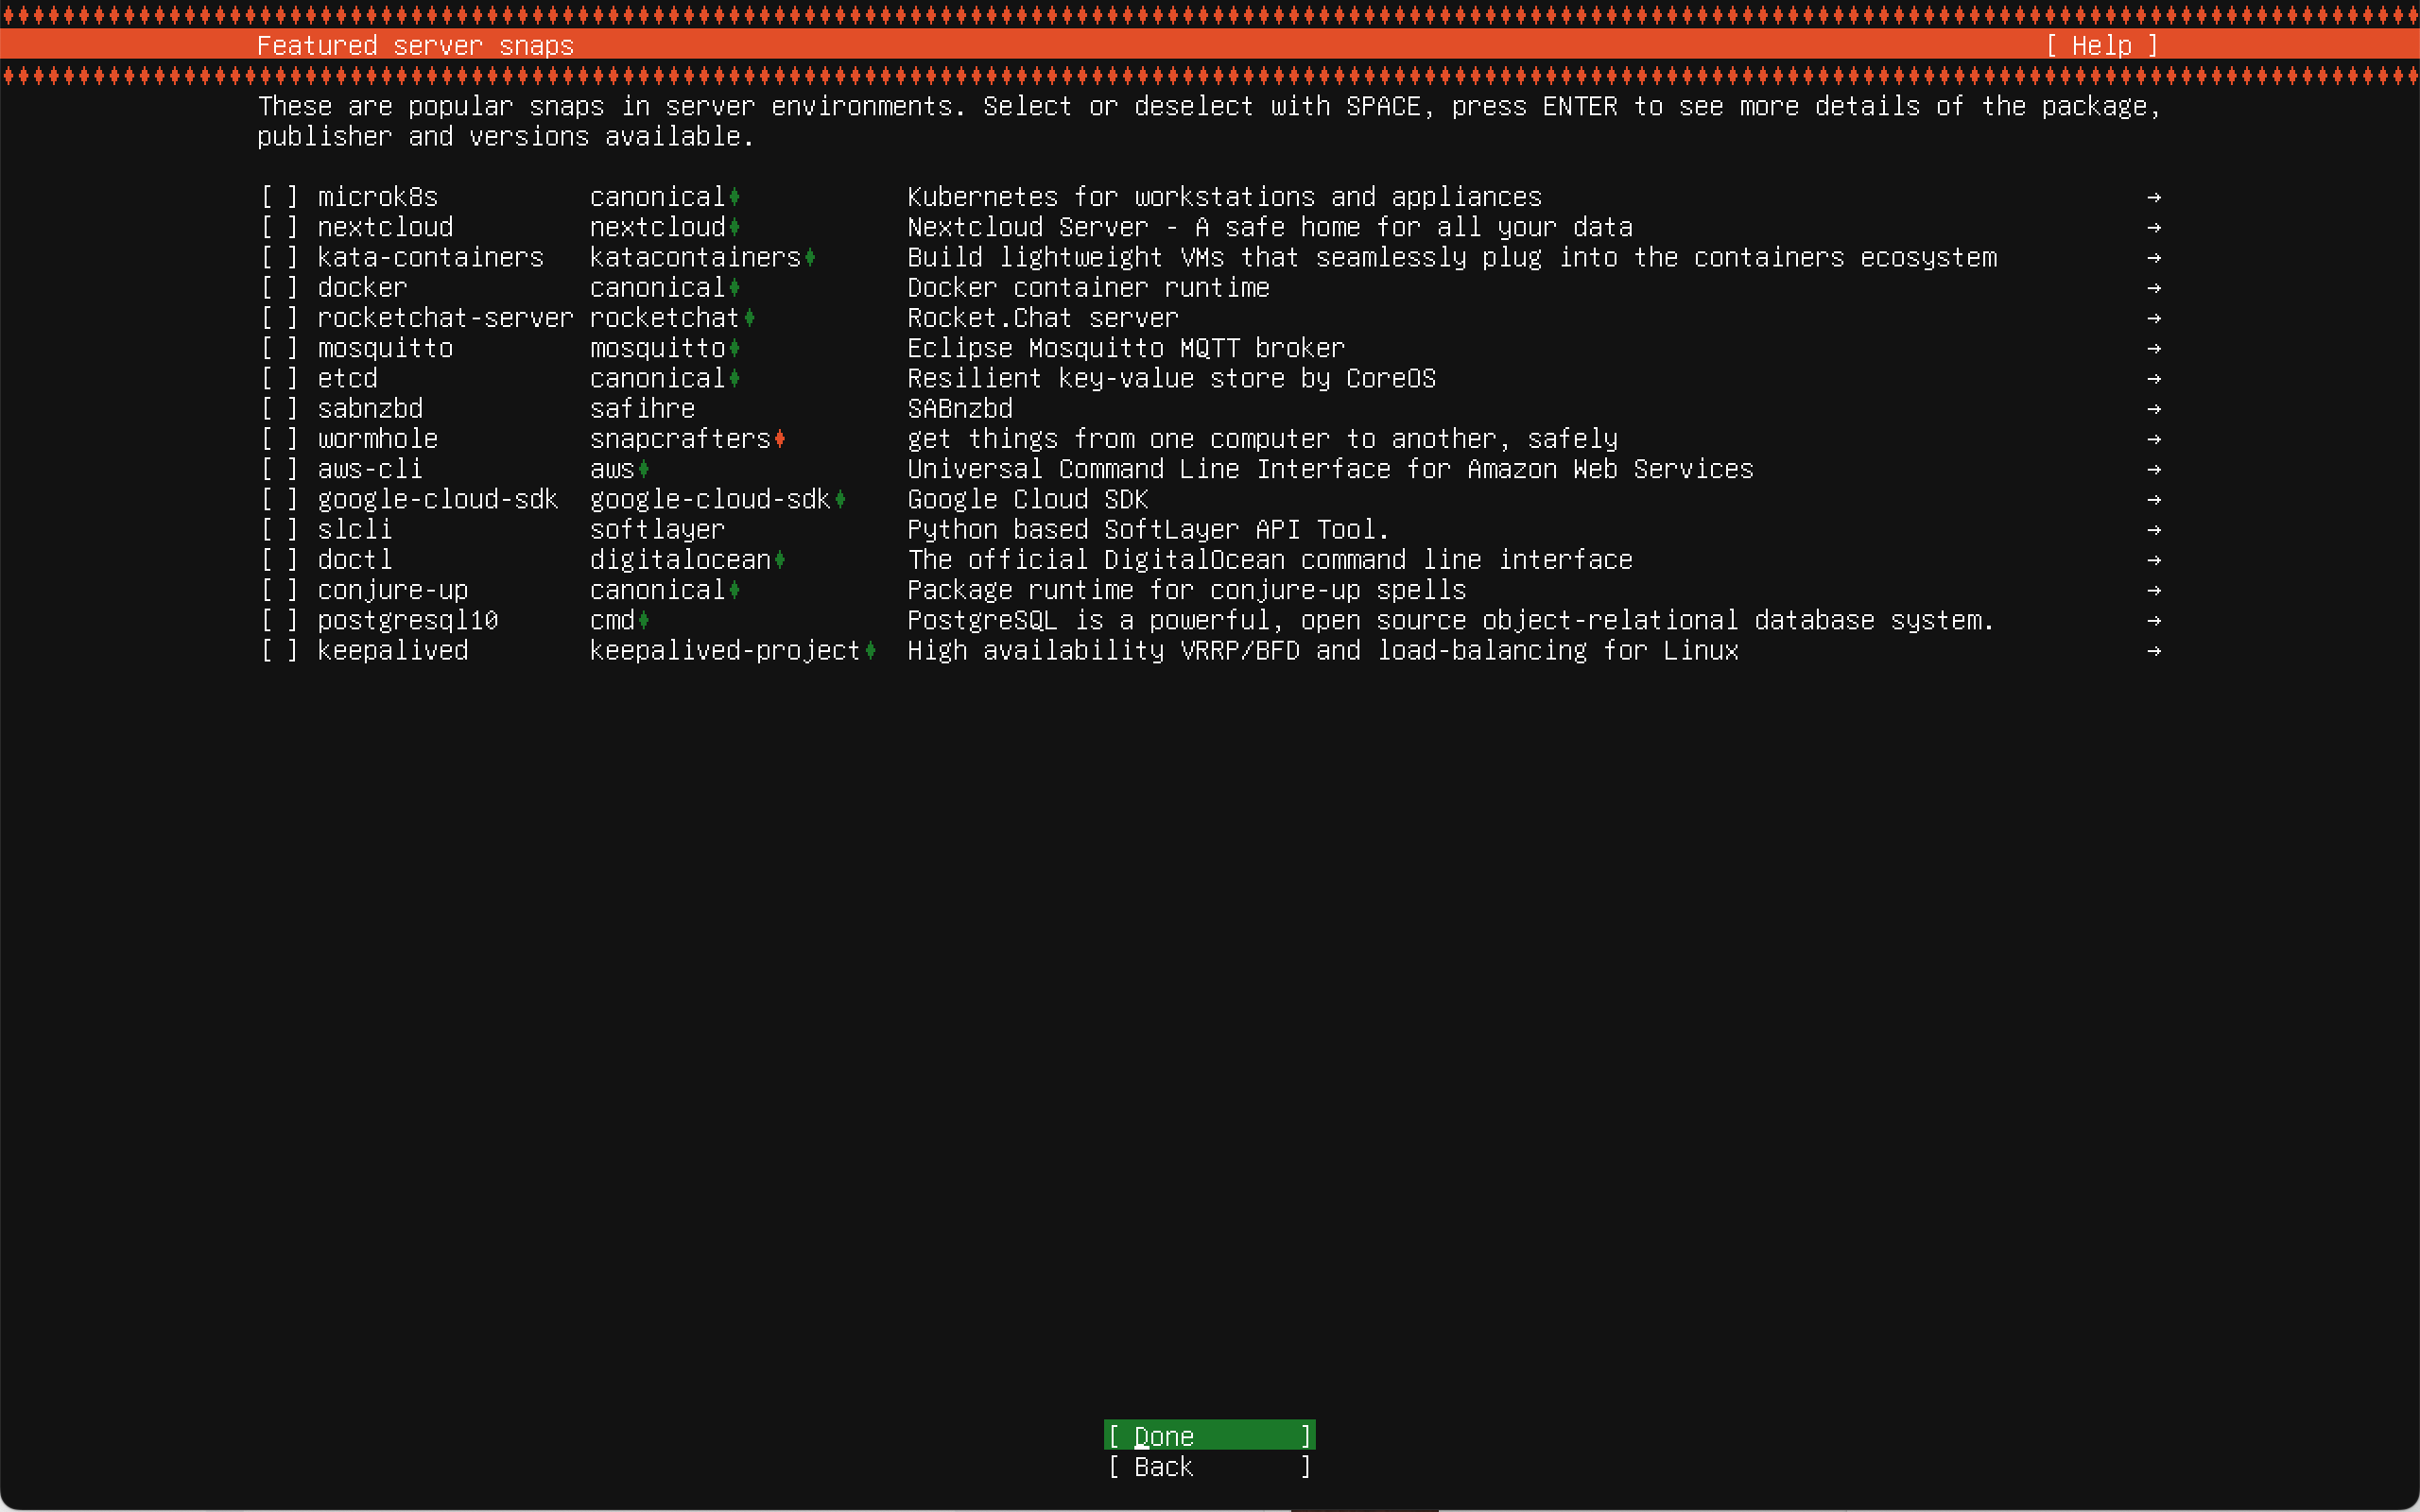Show details arrow for Docker container runtime

2154,288
